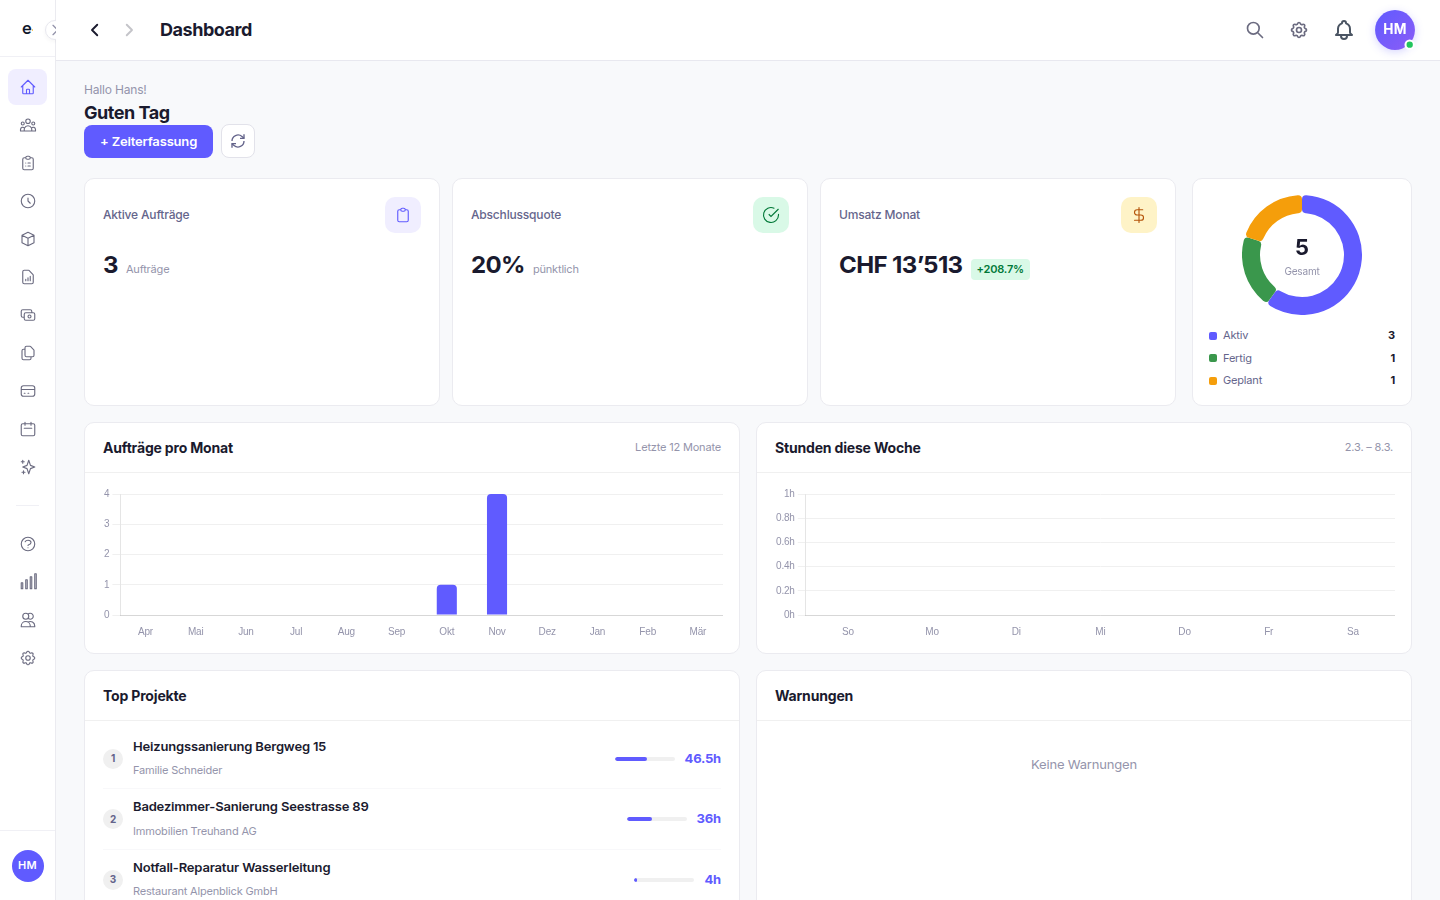Click the +208.7% revenue badge
Viewport: 1440px width, 900px height.
point(1000,269)
